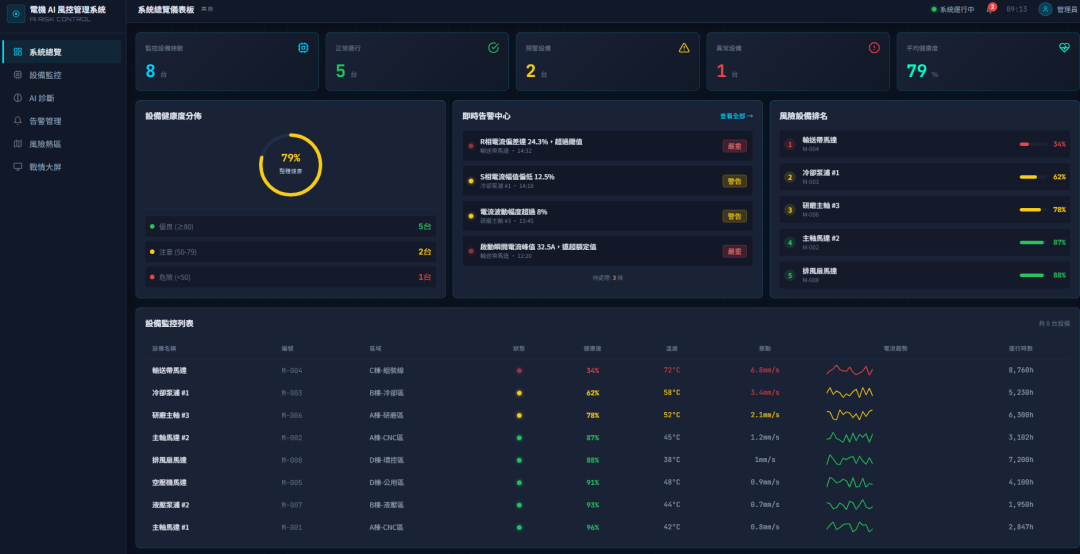Viewport: 1080px width, 554px height.
Task: Click the 健康度 column header
Action: click(x=592, y=349)
